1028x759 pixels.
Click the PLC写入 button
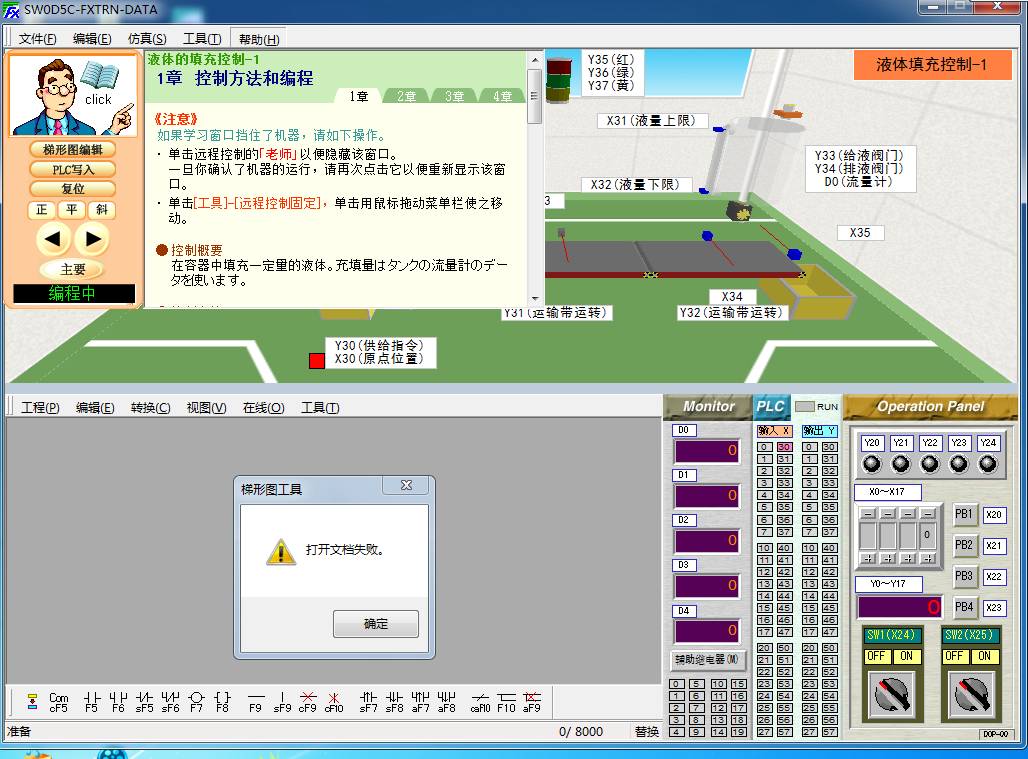pyautogui.click(x=72, y=169)
